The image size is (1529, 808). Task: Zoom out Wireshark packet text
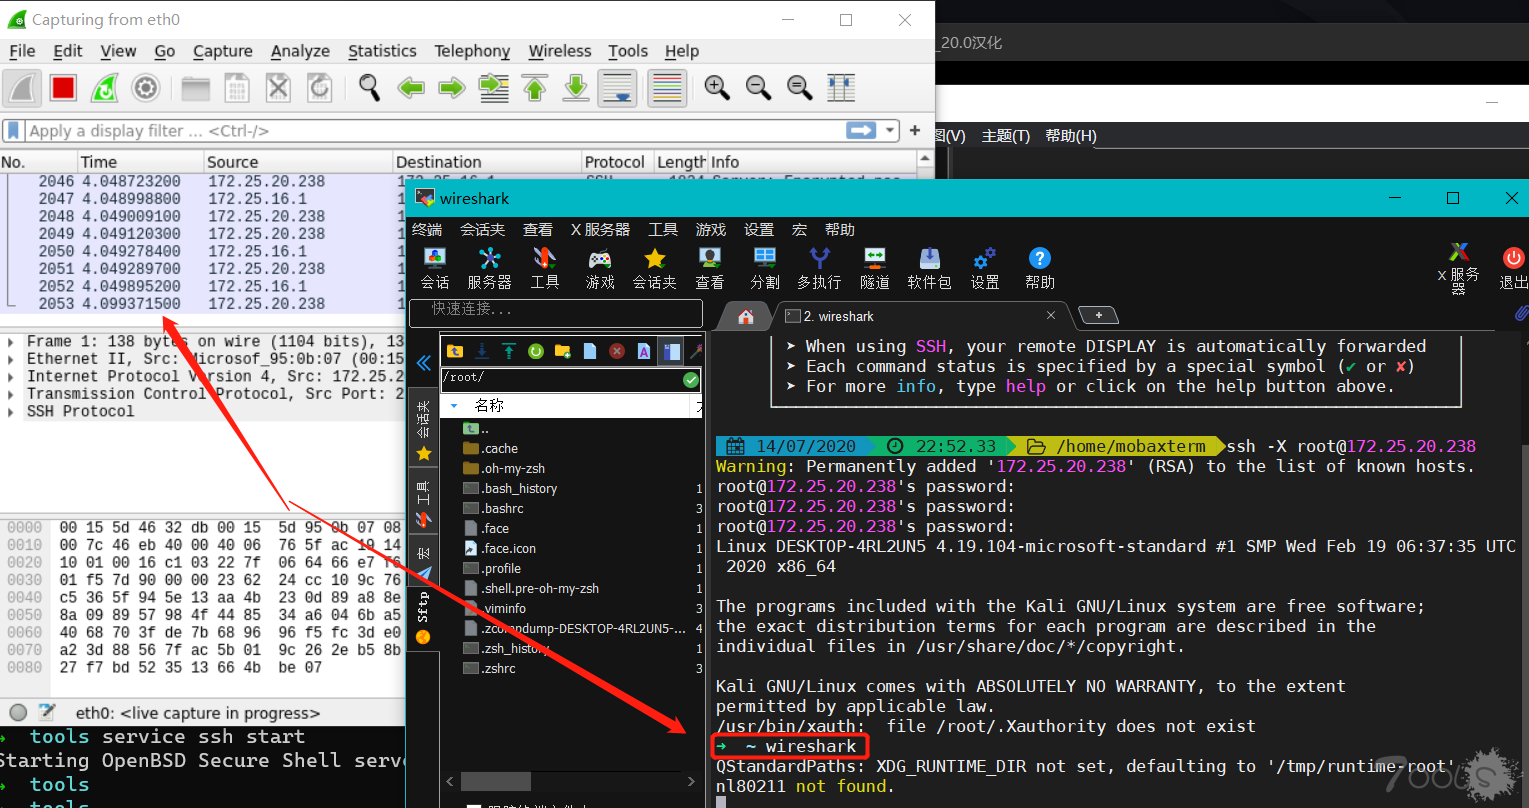[x=758, y=88]
